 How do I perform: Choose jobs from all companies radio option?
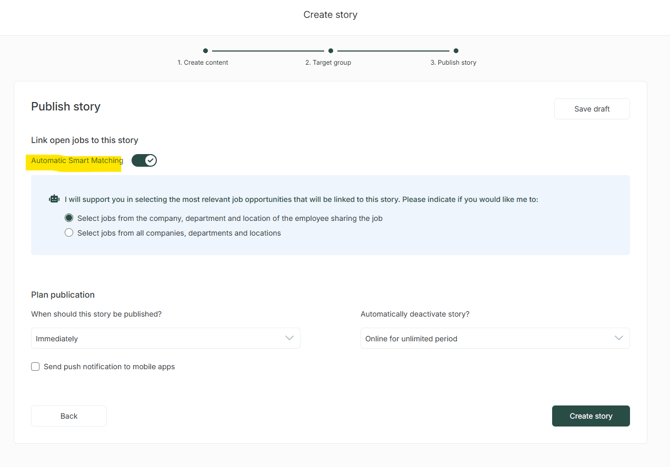pyautogui.click(x=69, y=233)
